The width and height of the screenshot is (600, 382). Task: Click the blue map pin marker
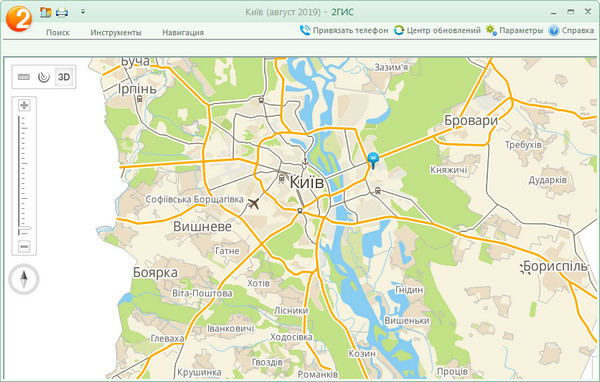point(373,160)
